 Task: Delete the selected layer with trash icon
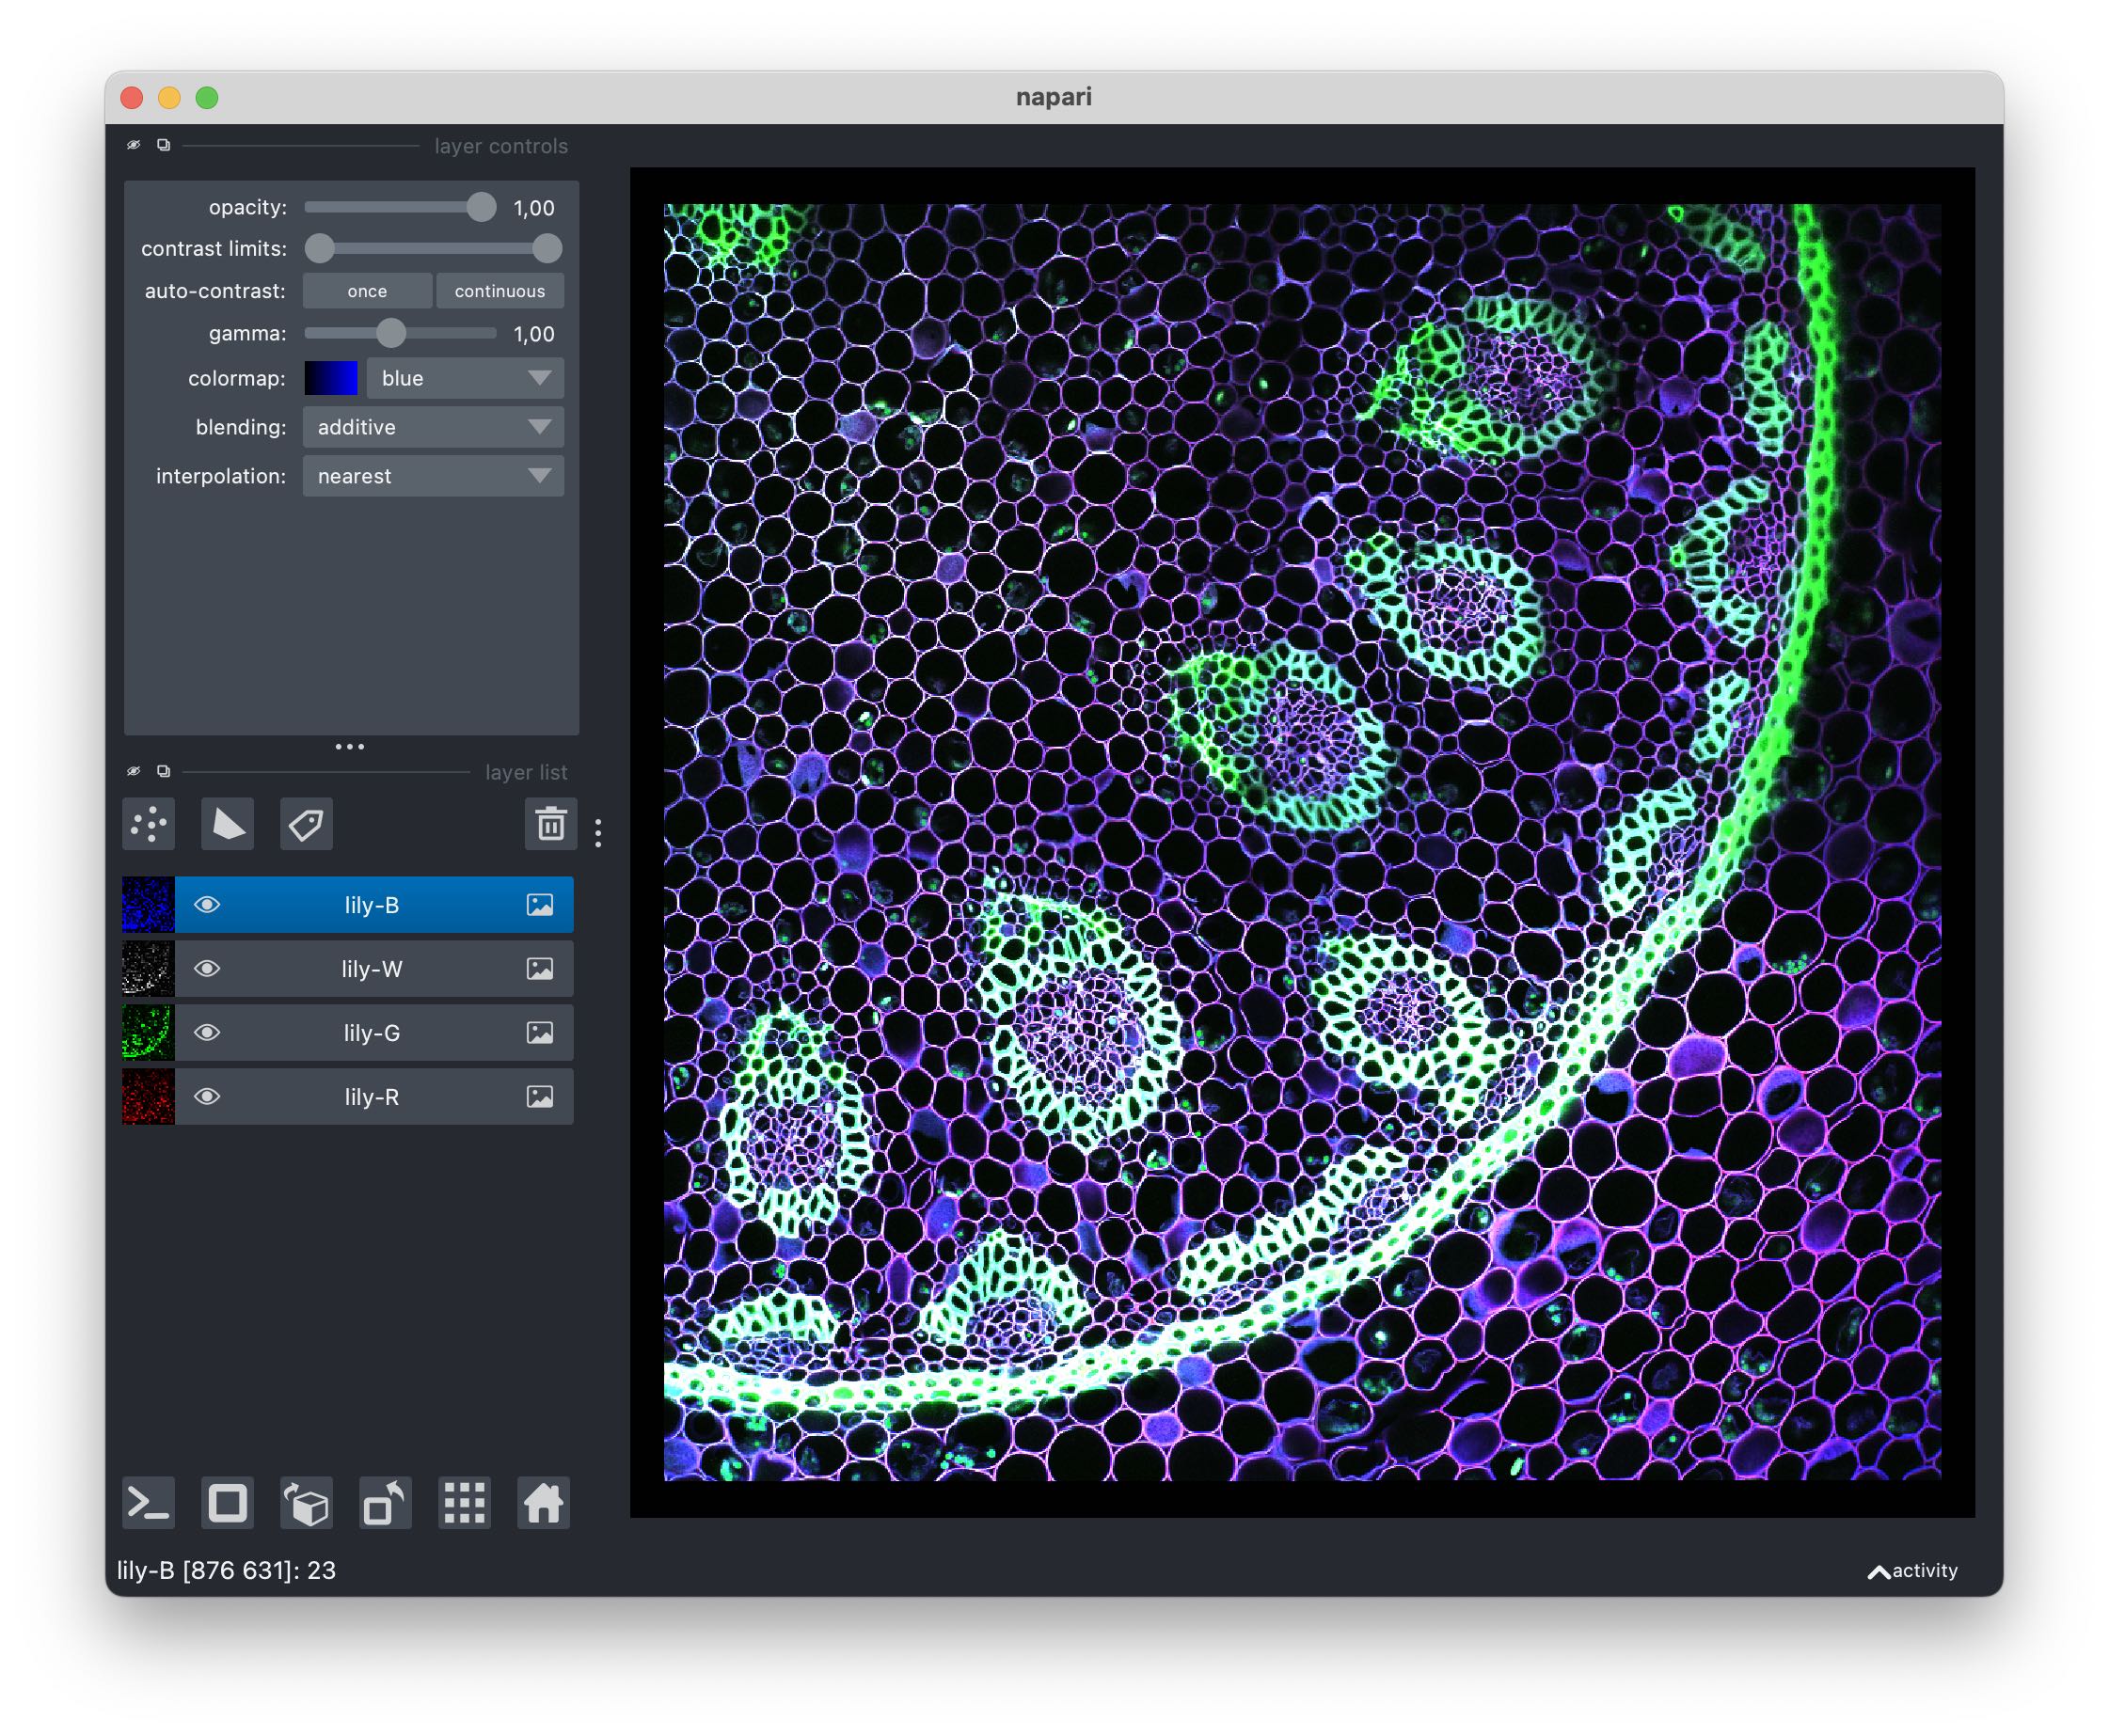coord(551,825)
